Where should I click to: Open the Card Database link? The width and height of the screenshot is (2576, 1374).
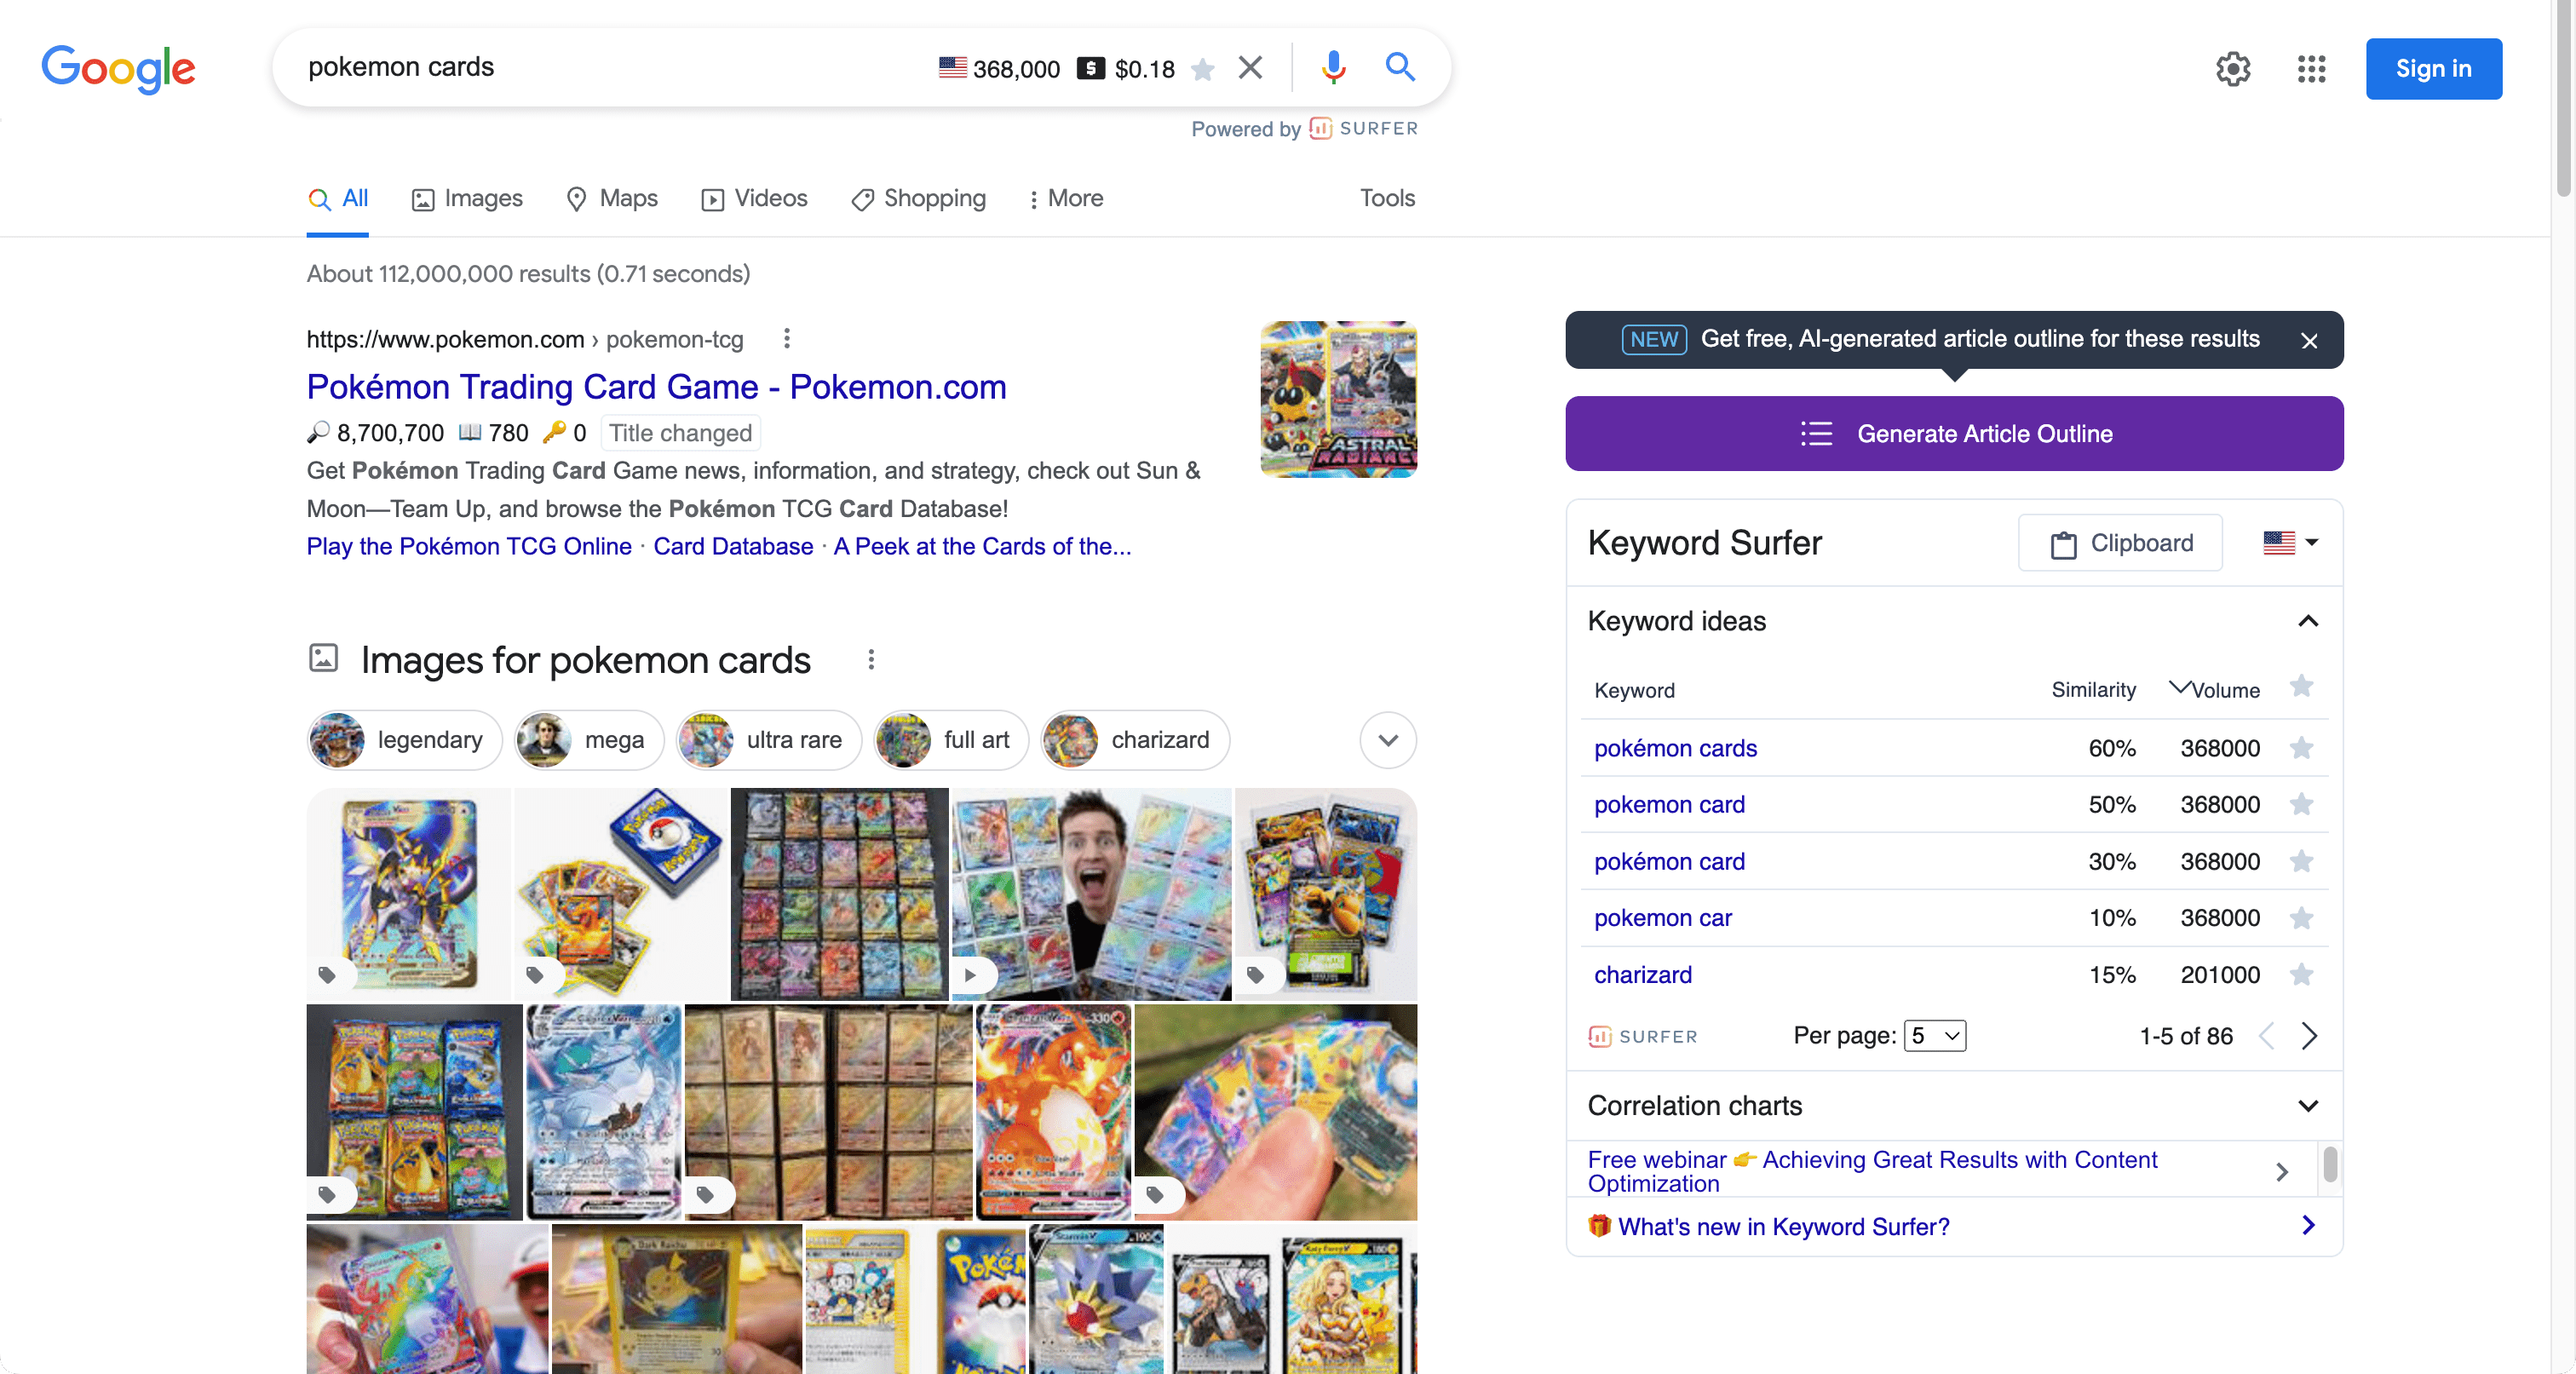(733, 546)
